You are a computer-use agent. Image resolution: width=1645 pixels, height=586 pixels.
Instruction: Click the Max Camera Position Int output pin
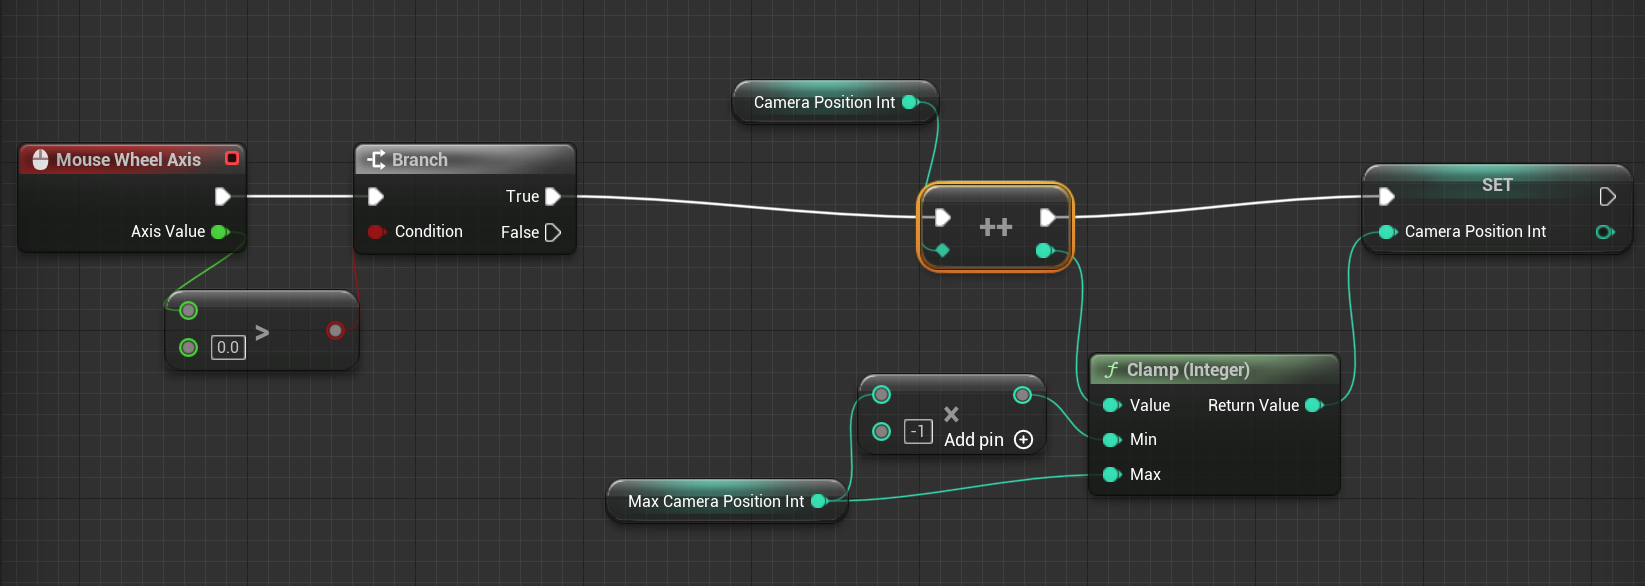(819, 501)
